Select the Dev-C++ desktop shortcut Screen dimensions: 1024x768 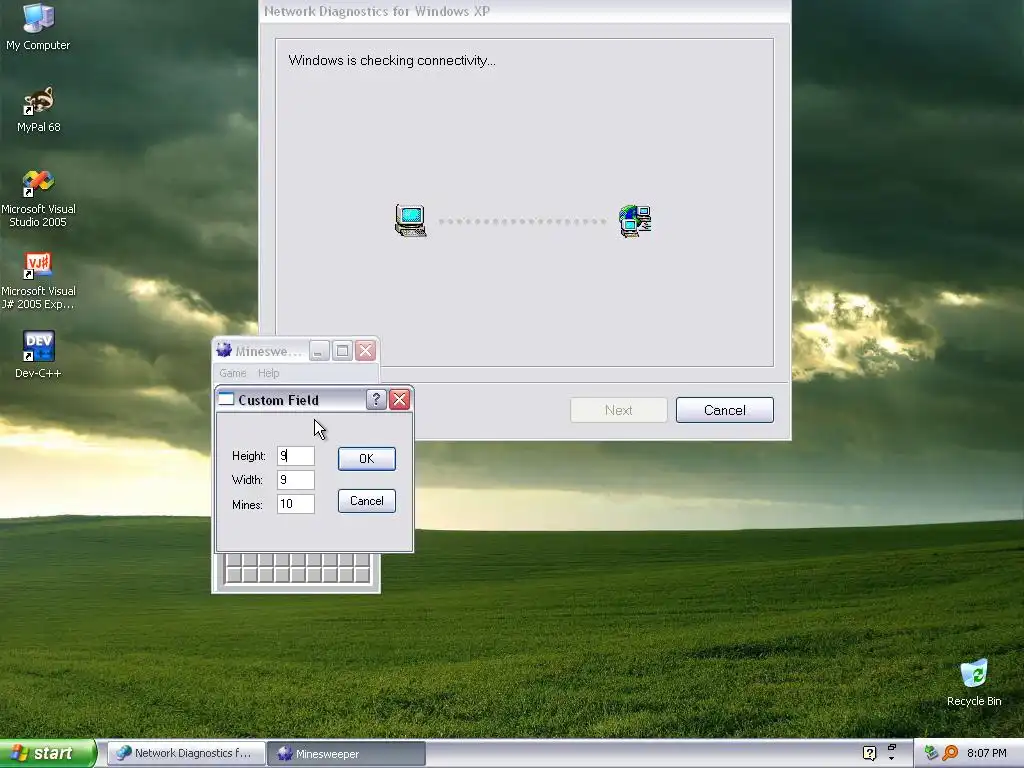coord(38,355)
